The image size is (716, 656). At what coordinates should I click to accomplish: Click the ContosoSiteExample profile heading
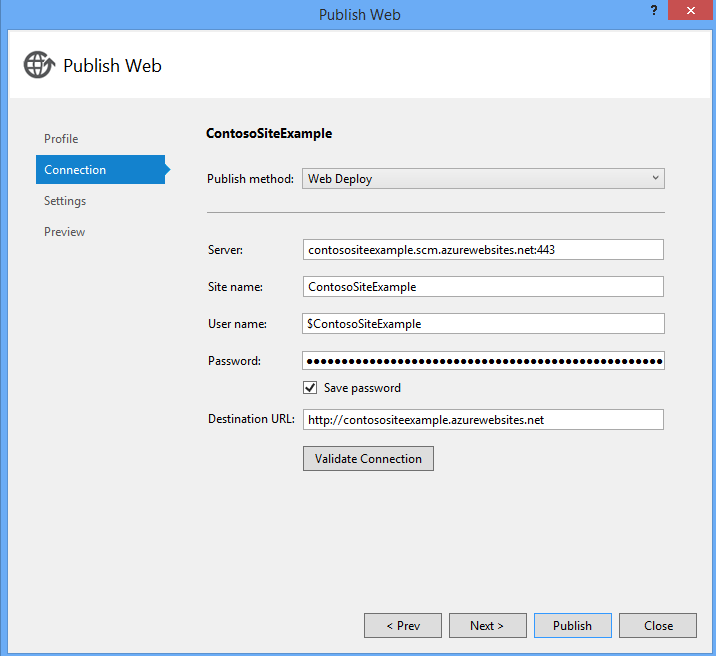[269, 133]
